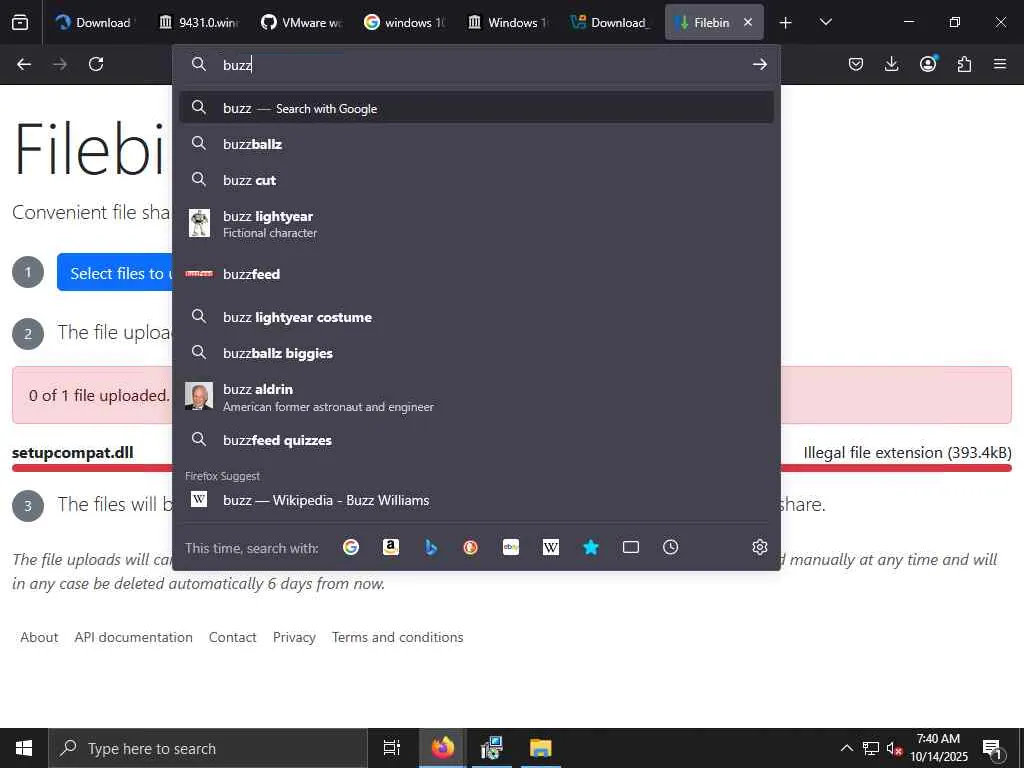The width and height of the screenshot is (1024, 768).
Task: Open the API documentation link
Action: [133, 637]
